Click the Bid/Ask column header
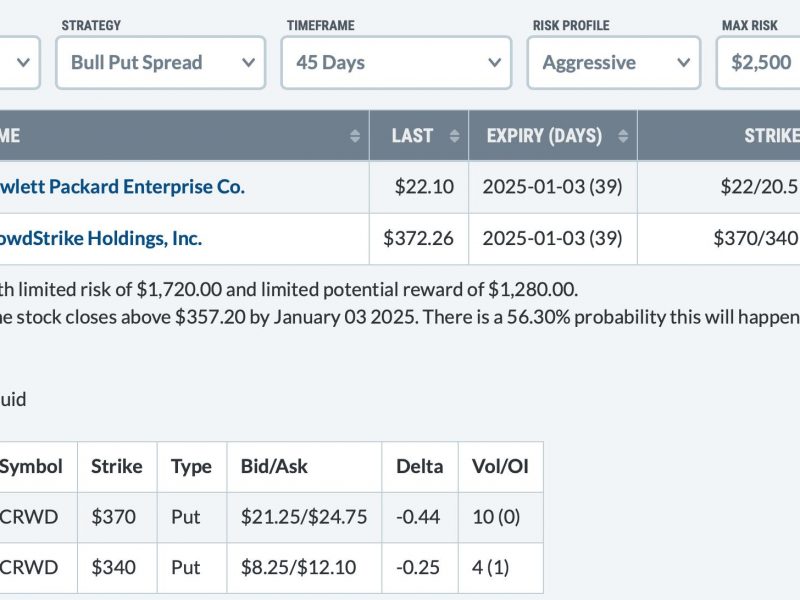 coord(304,467)
